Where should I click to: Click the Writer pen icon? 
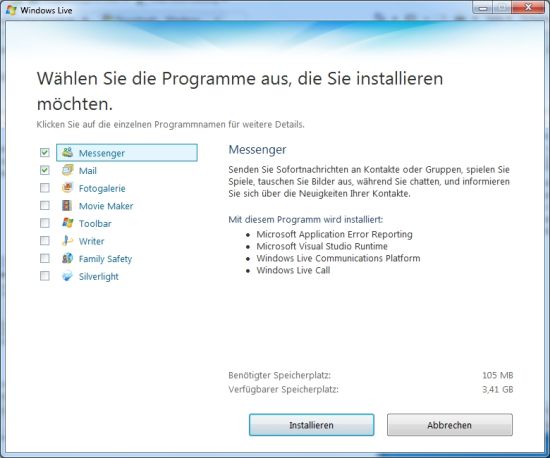(x=67, y=241)
